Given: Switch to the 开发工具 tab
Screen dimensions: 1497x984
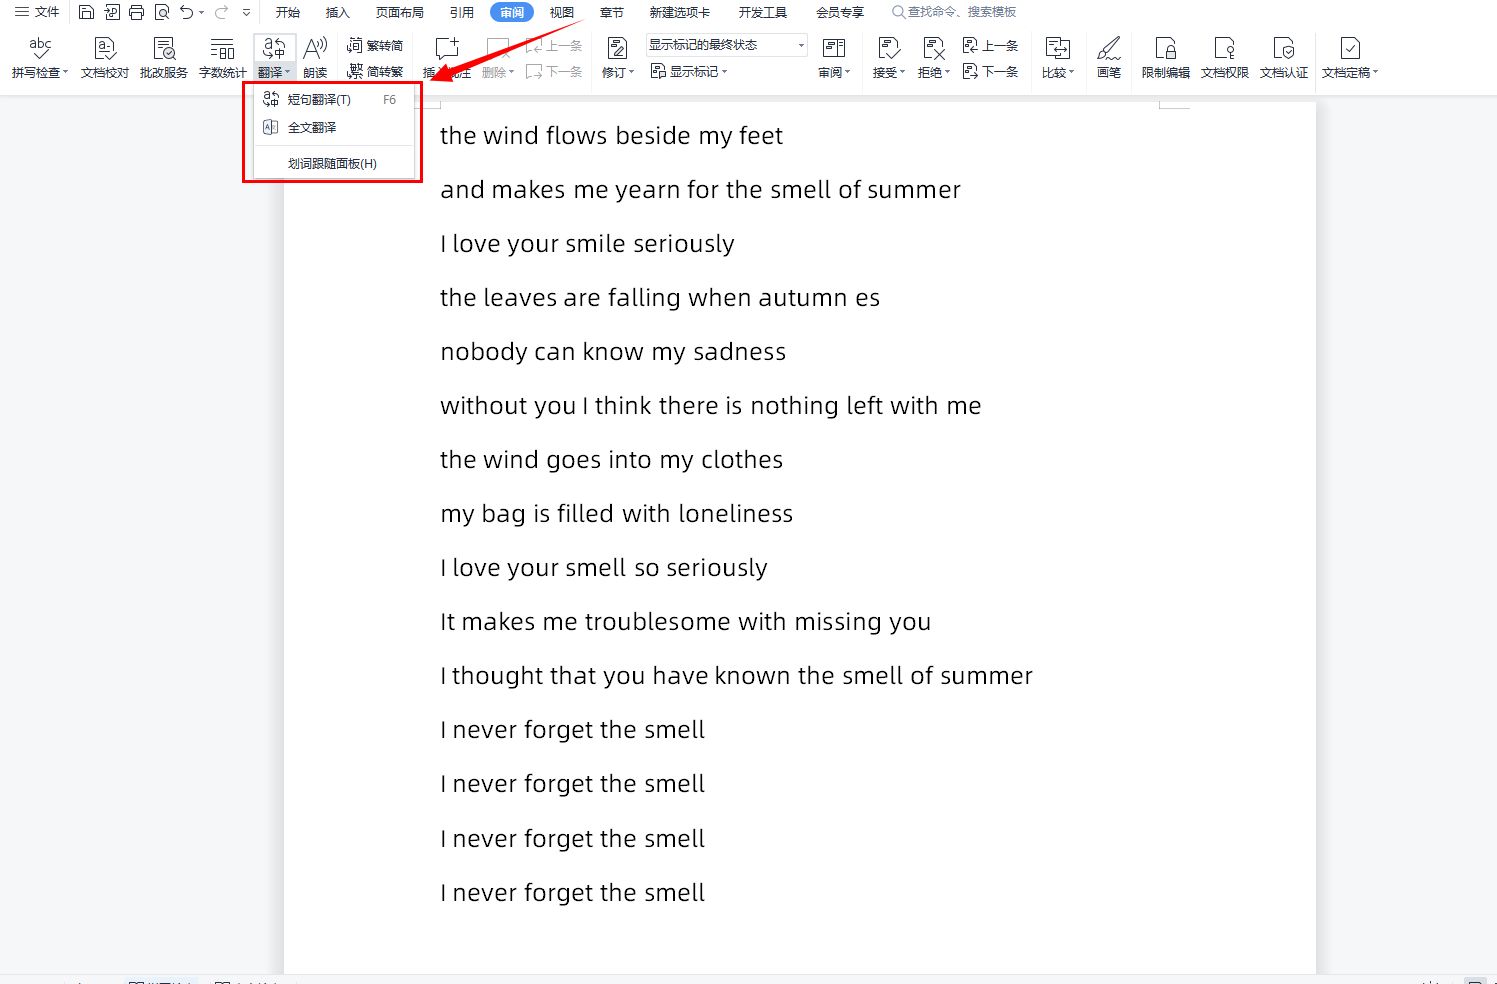Looking at the screenshot, I should (x=763, y=12).
